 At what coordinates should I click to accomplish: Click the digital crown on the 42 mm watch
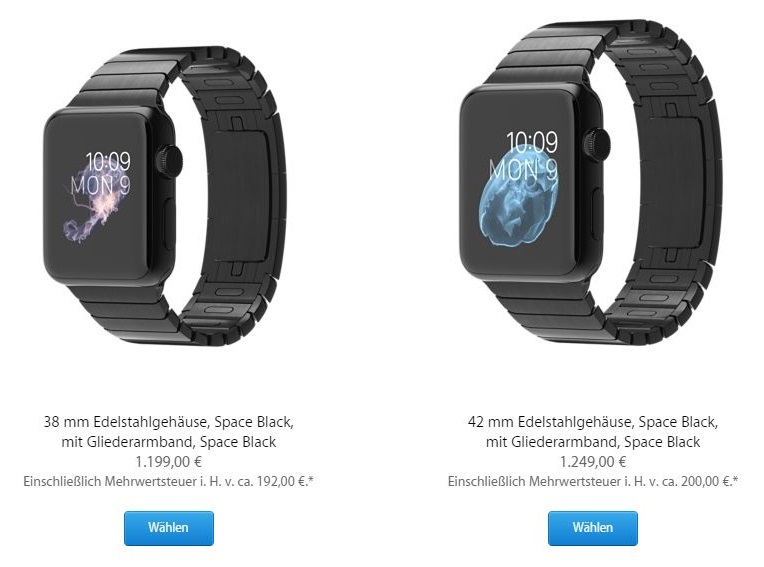597,142
